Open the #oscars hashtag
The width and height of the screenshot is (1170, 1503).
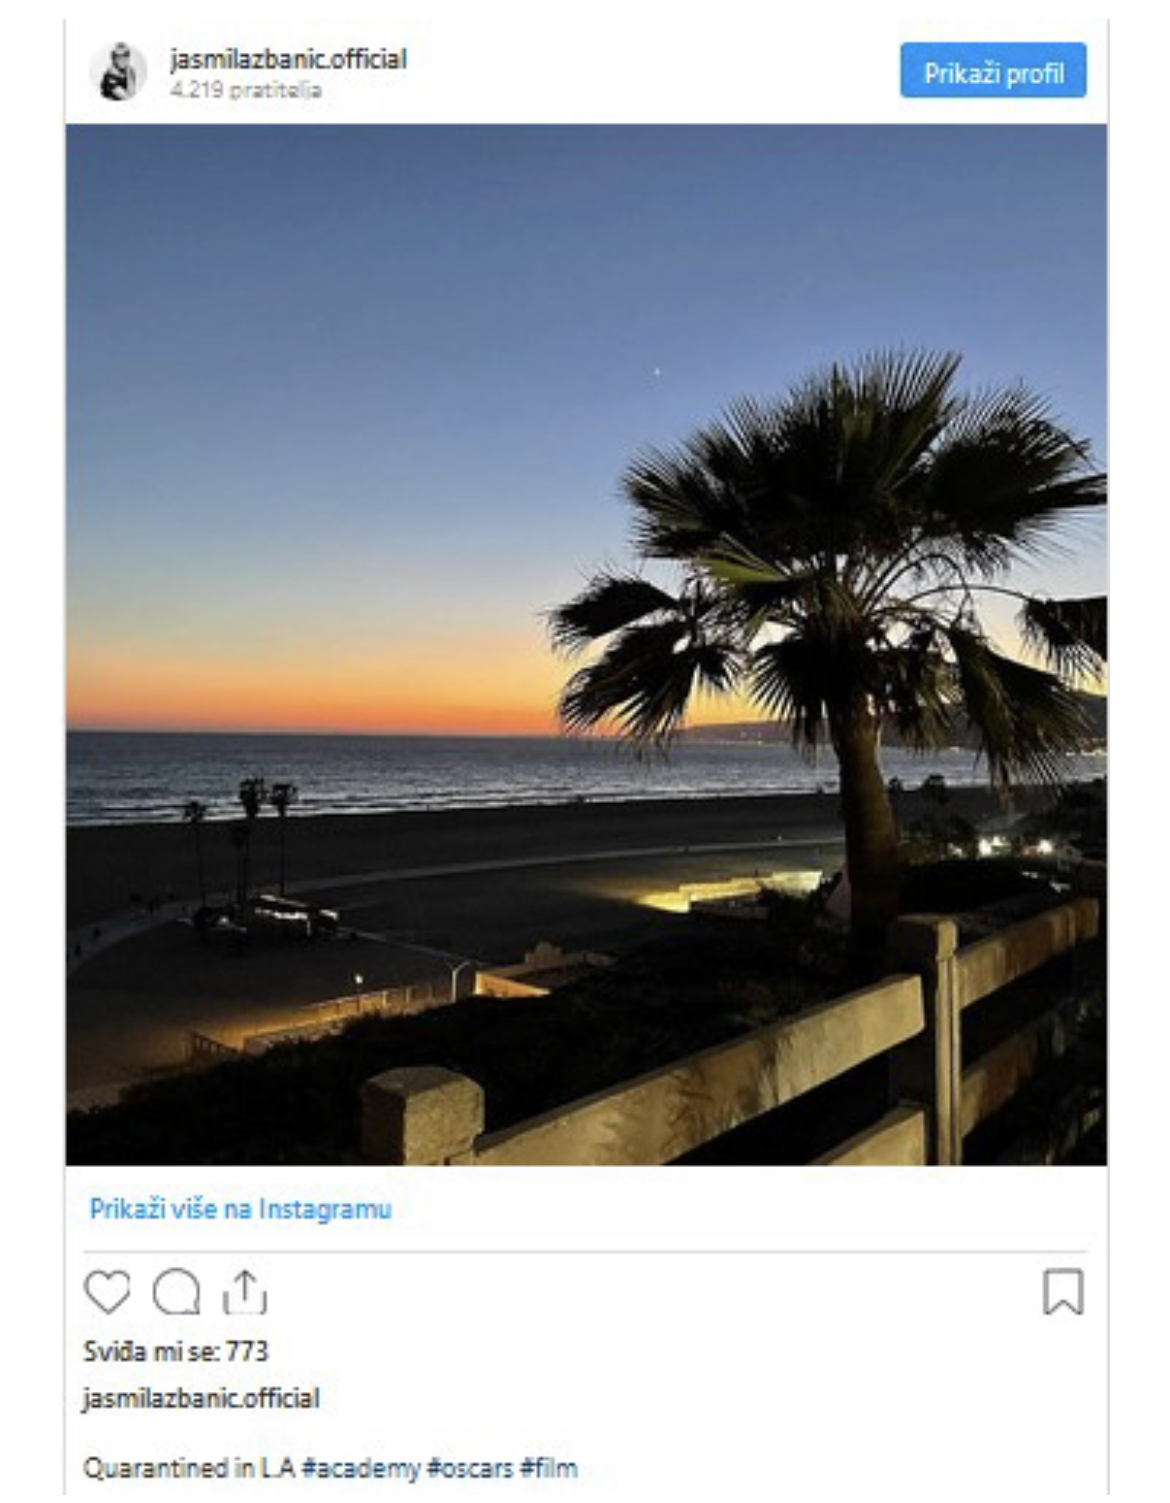(470, 1468)
